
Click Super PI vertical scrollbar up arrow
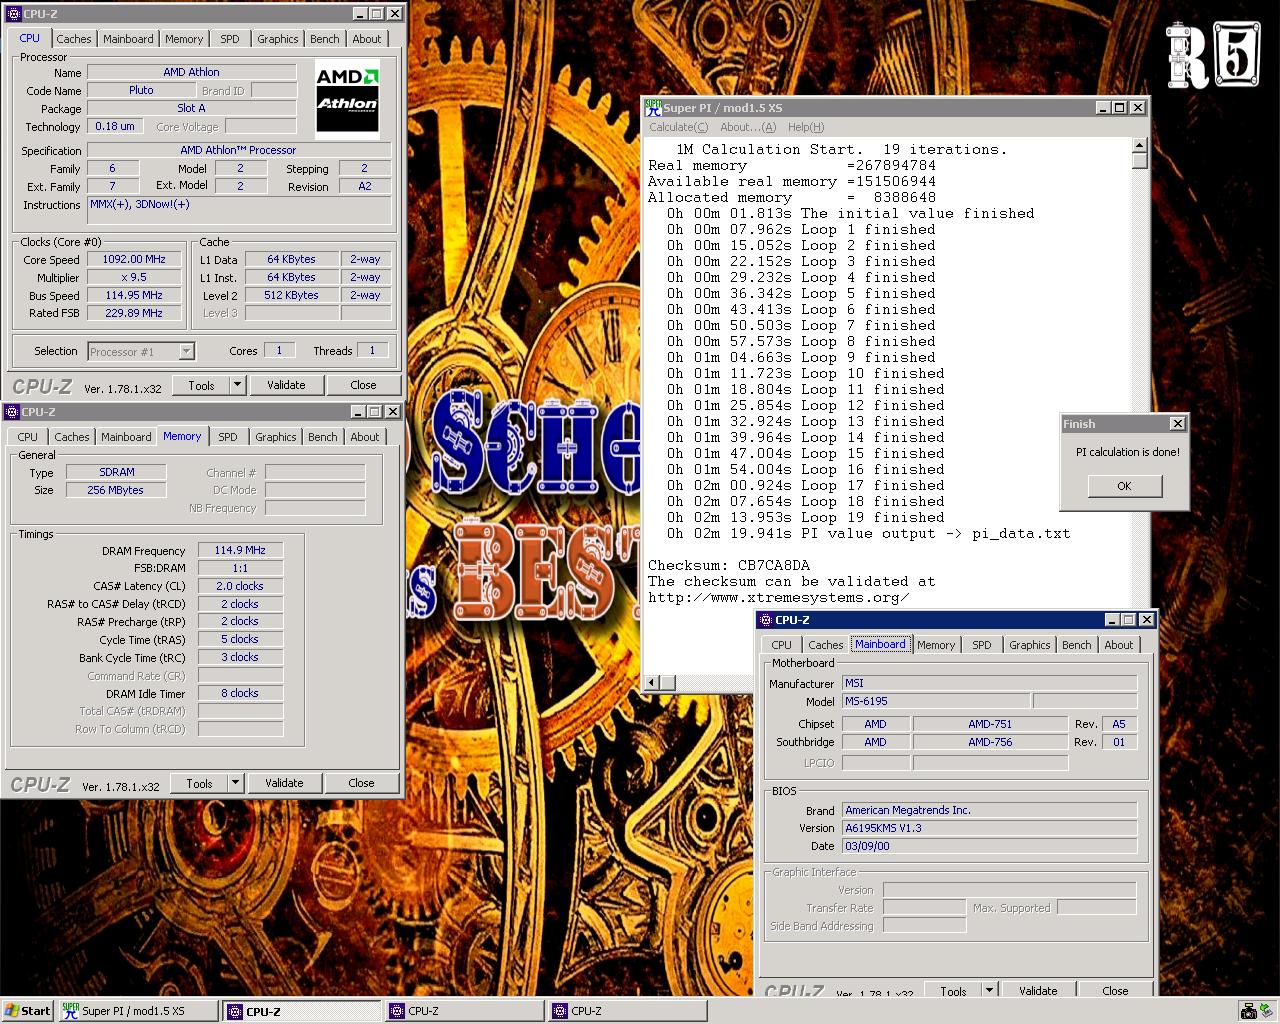(1139, 145)
